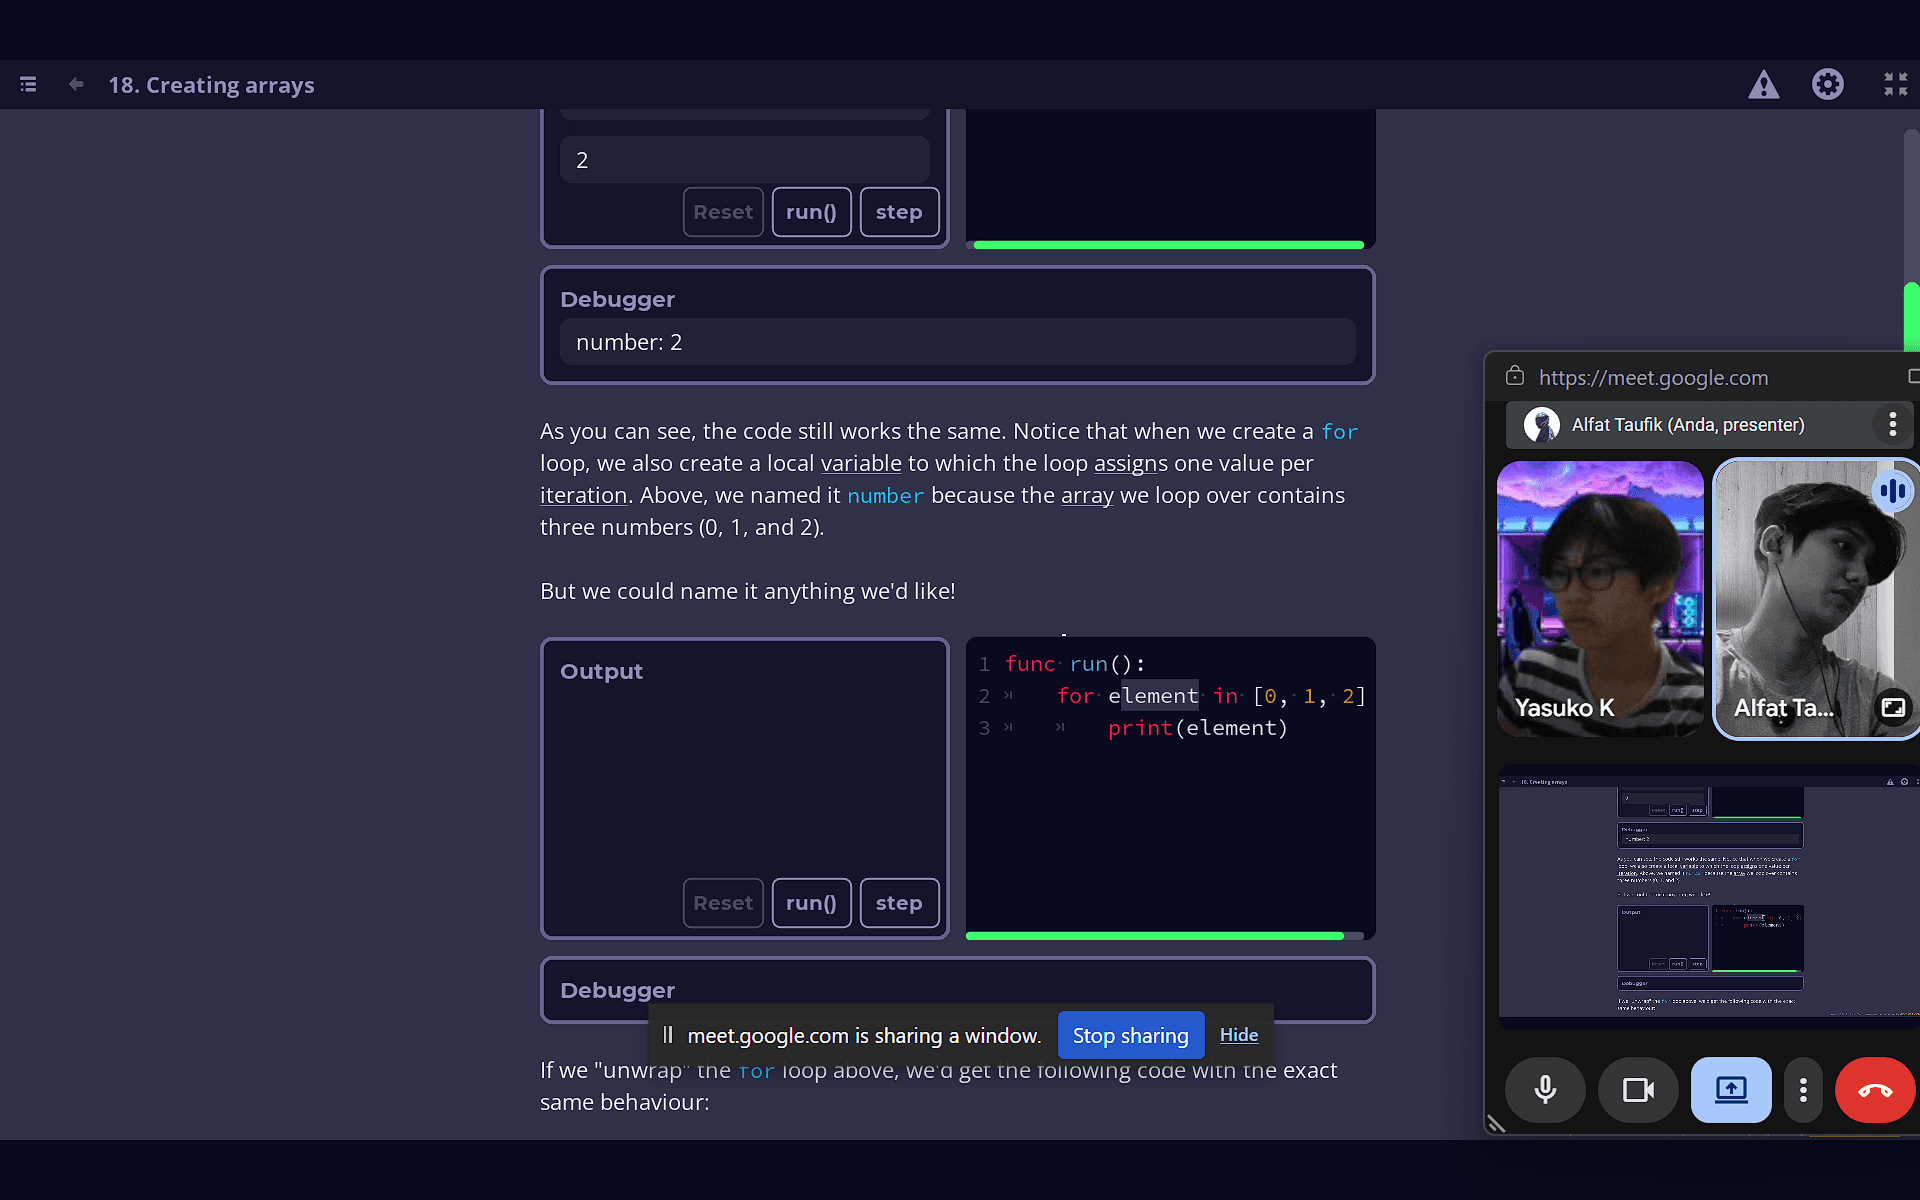Open the lesson navigation hamburger menu

click(x=28, y=84)
